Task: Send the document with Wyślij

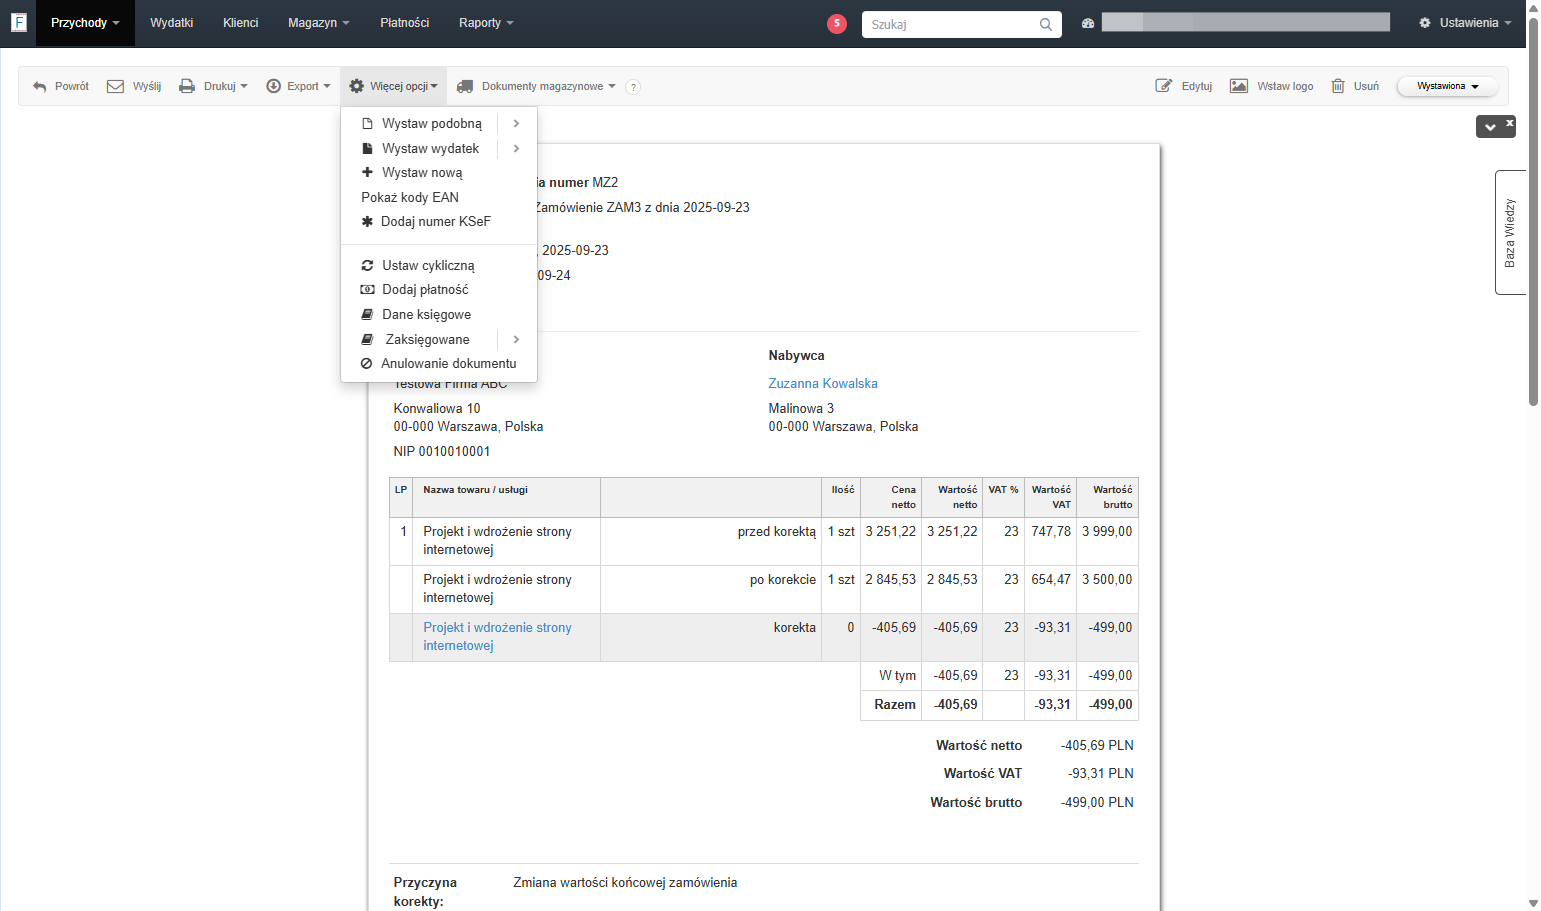Action: pos(134,86)
